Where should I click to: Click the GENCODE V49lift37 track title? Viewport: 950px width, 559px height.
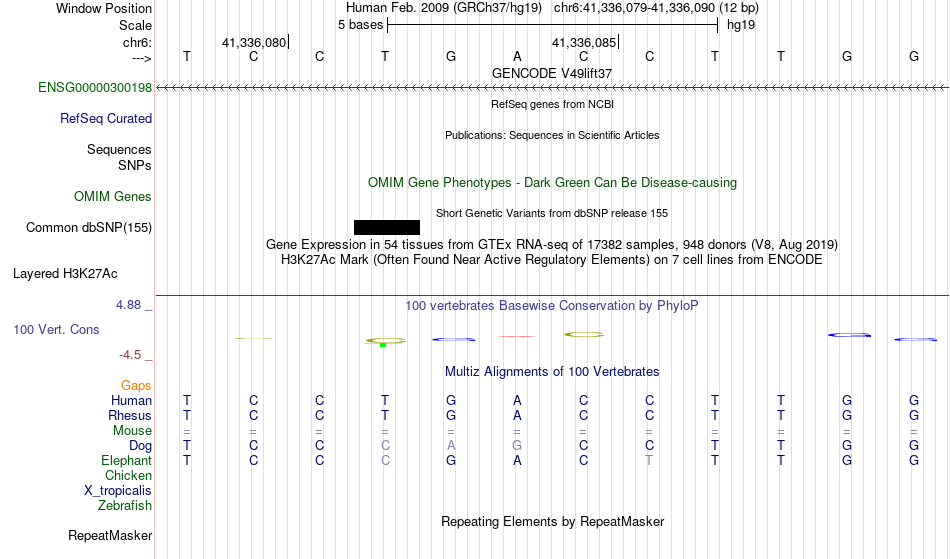pyautogui.click(x=552, y=73)
